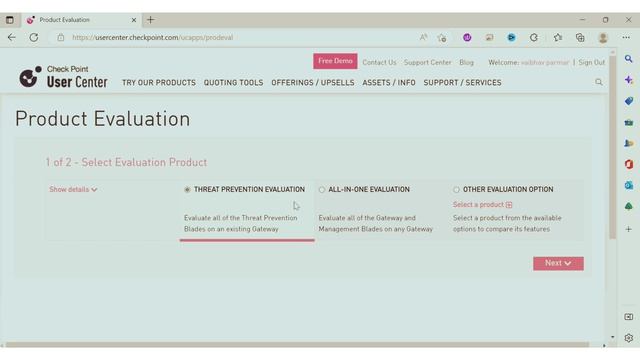
Task: Open the Blog link
Action: click(x=466, y=62)
